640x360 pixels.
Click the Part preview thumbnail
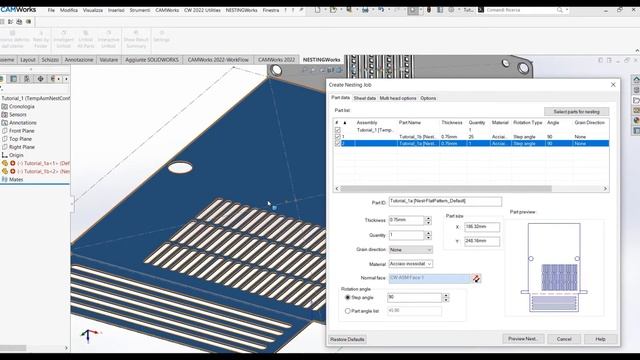(554, 267)
